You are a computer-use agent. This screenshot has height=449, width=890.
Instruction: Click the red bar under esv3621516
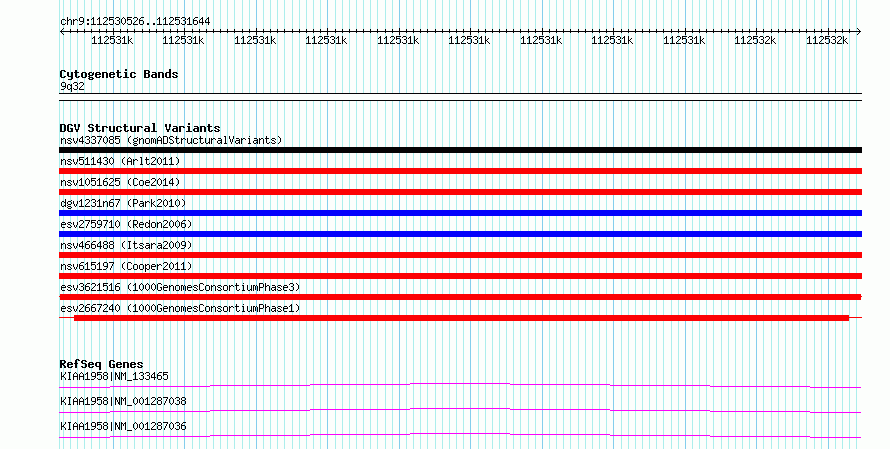tap(460, 297)
